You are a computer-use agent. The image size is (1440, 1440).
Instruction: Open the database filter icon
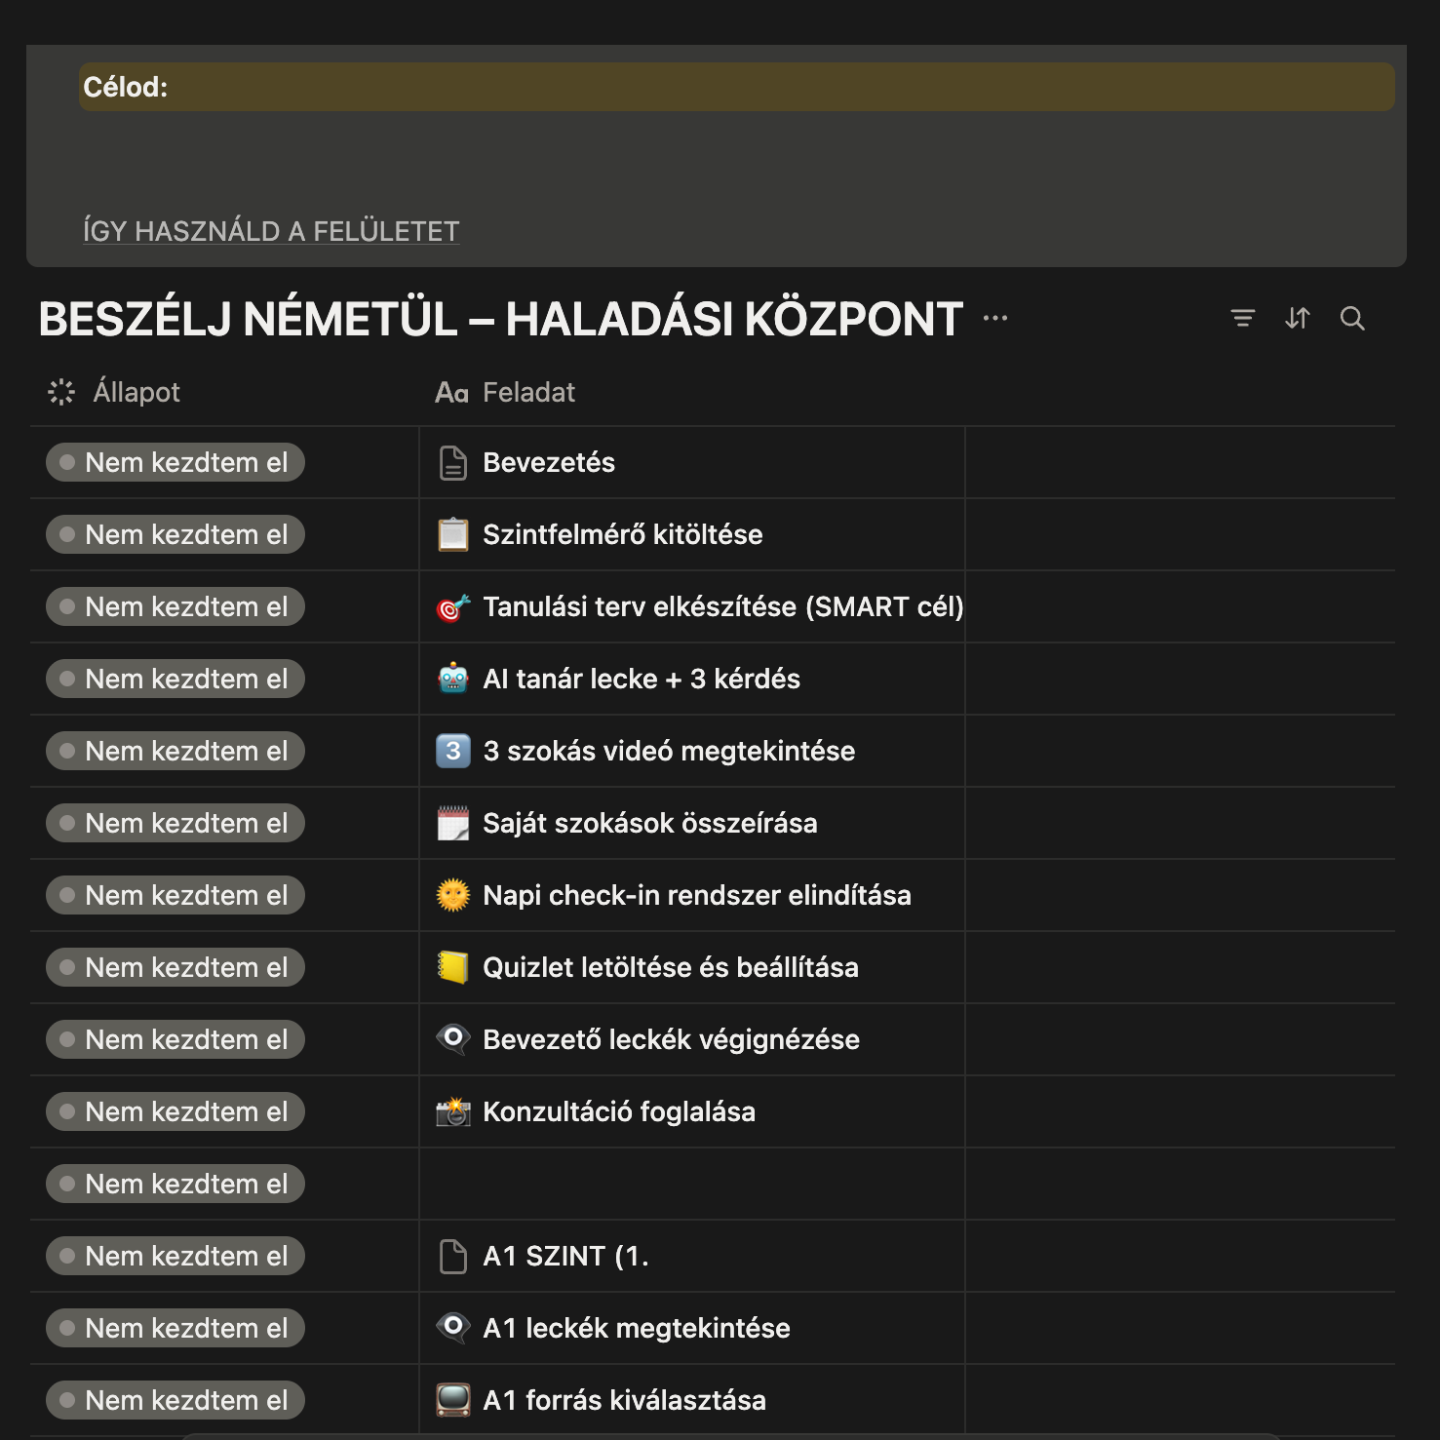(1242, 319)
